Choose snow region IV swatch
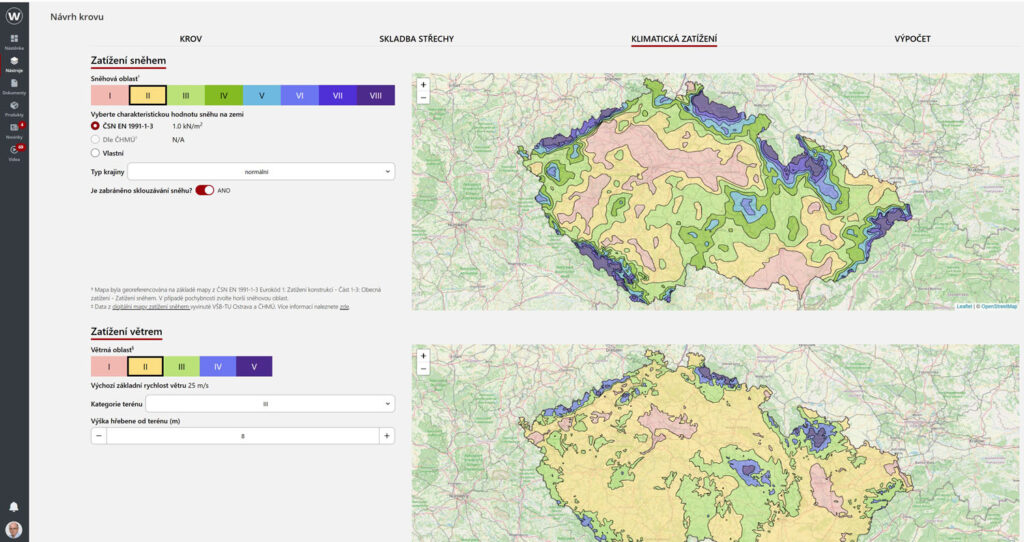Viewport: 1024px width, 542px height. (x=224, y=96)
